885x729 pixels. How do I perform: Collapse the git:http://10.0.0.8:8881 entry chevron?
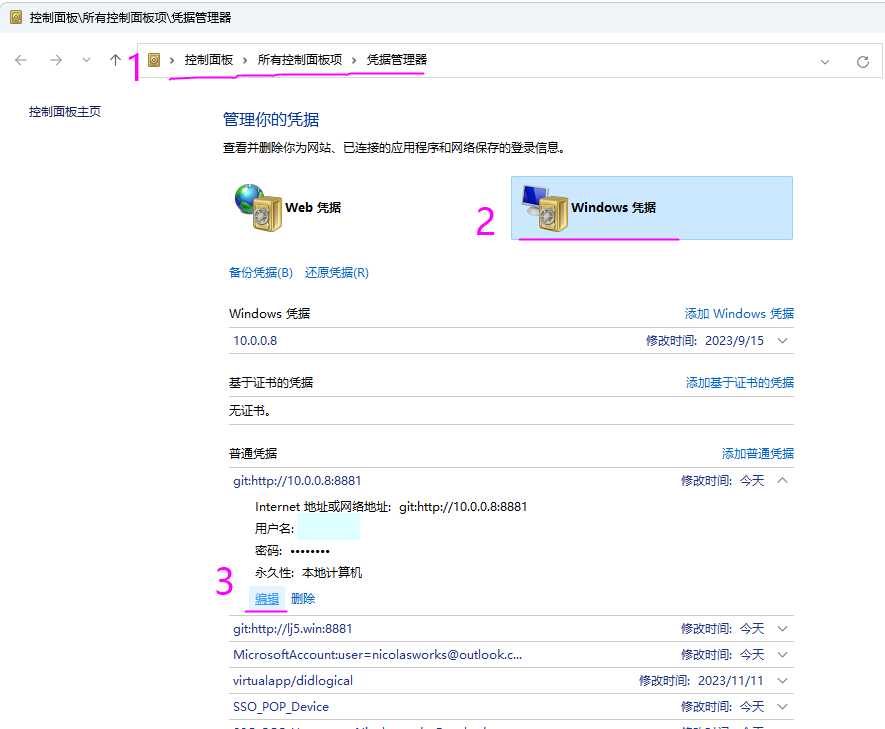pyautogui.click(x=782, y=480)
